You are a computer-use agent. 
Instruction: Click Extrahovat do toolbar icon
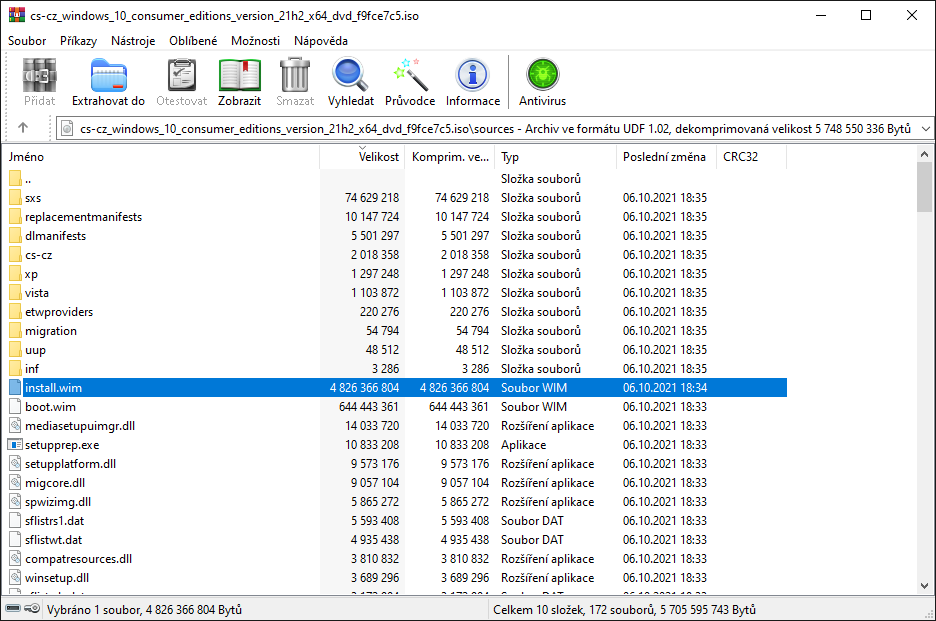pos(108,75)
